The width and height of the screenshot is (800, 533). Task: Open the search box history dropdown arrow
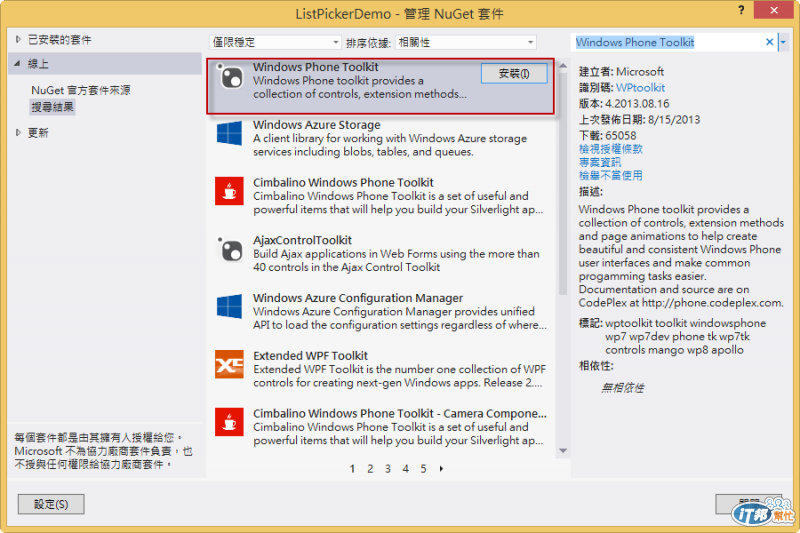click(x=783, y=42)
